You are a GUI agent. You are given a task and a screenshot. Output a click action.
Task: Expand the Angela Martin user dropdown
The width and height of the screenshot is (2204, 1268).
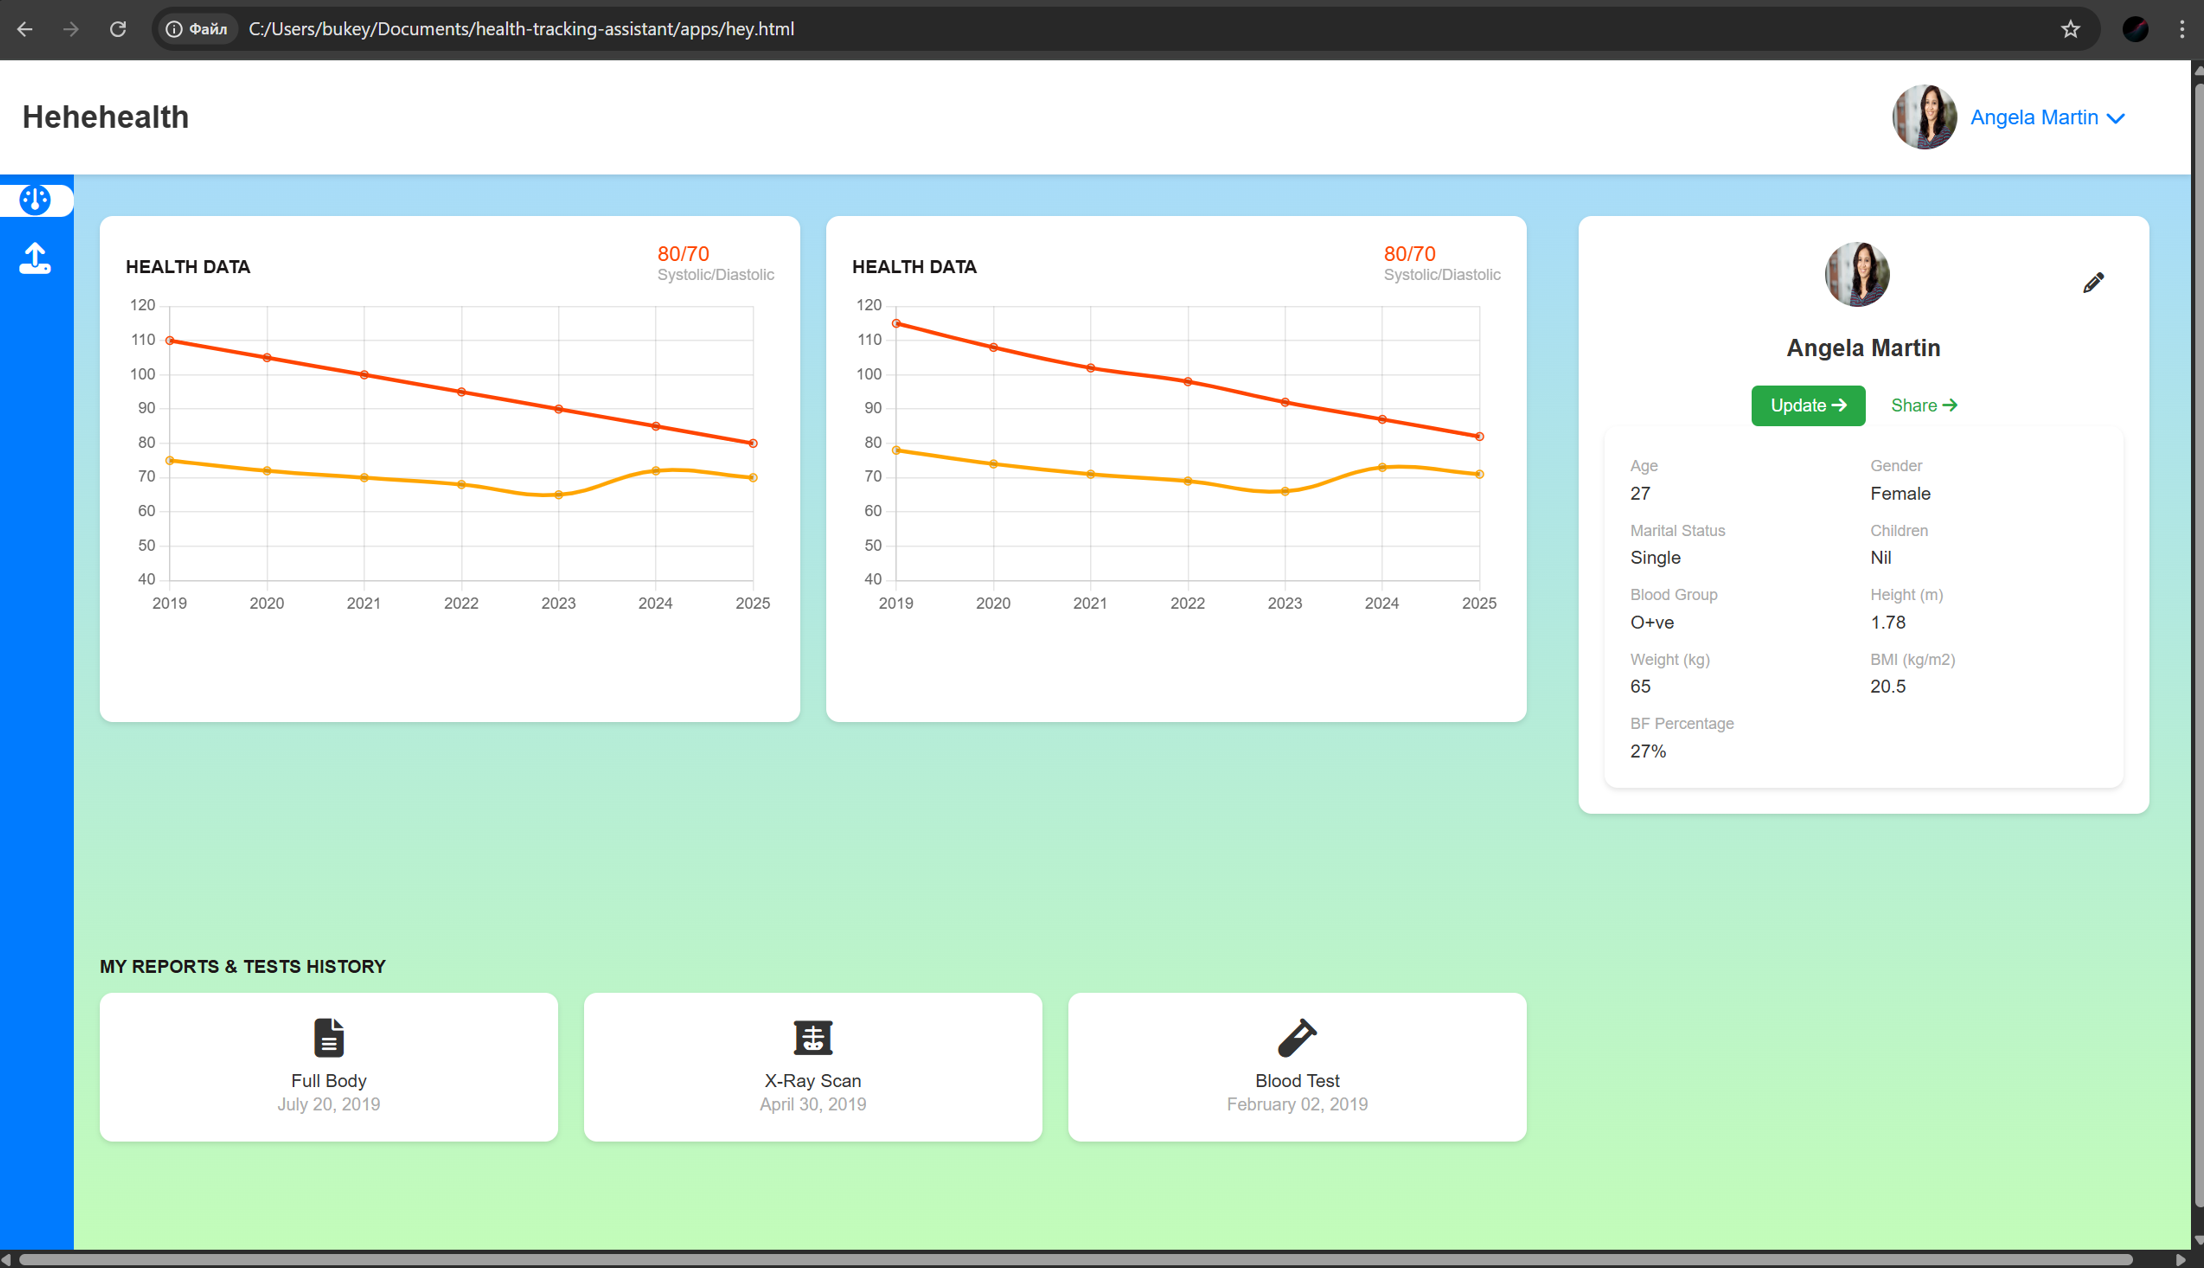tap(2033, 117)
